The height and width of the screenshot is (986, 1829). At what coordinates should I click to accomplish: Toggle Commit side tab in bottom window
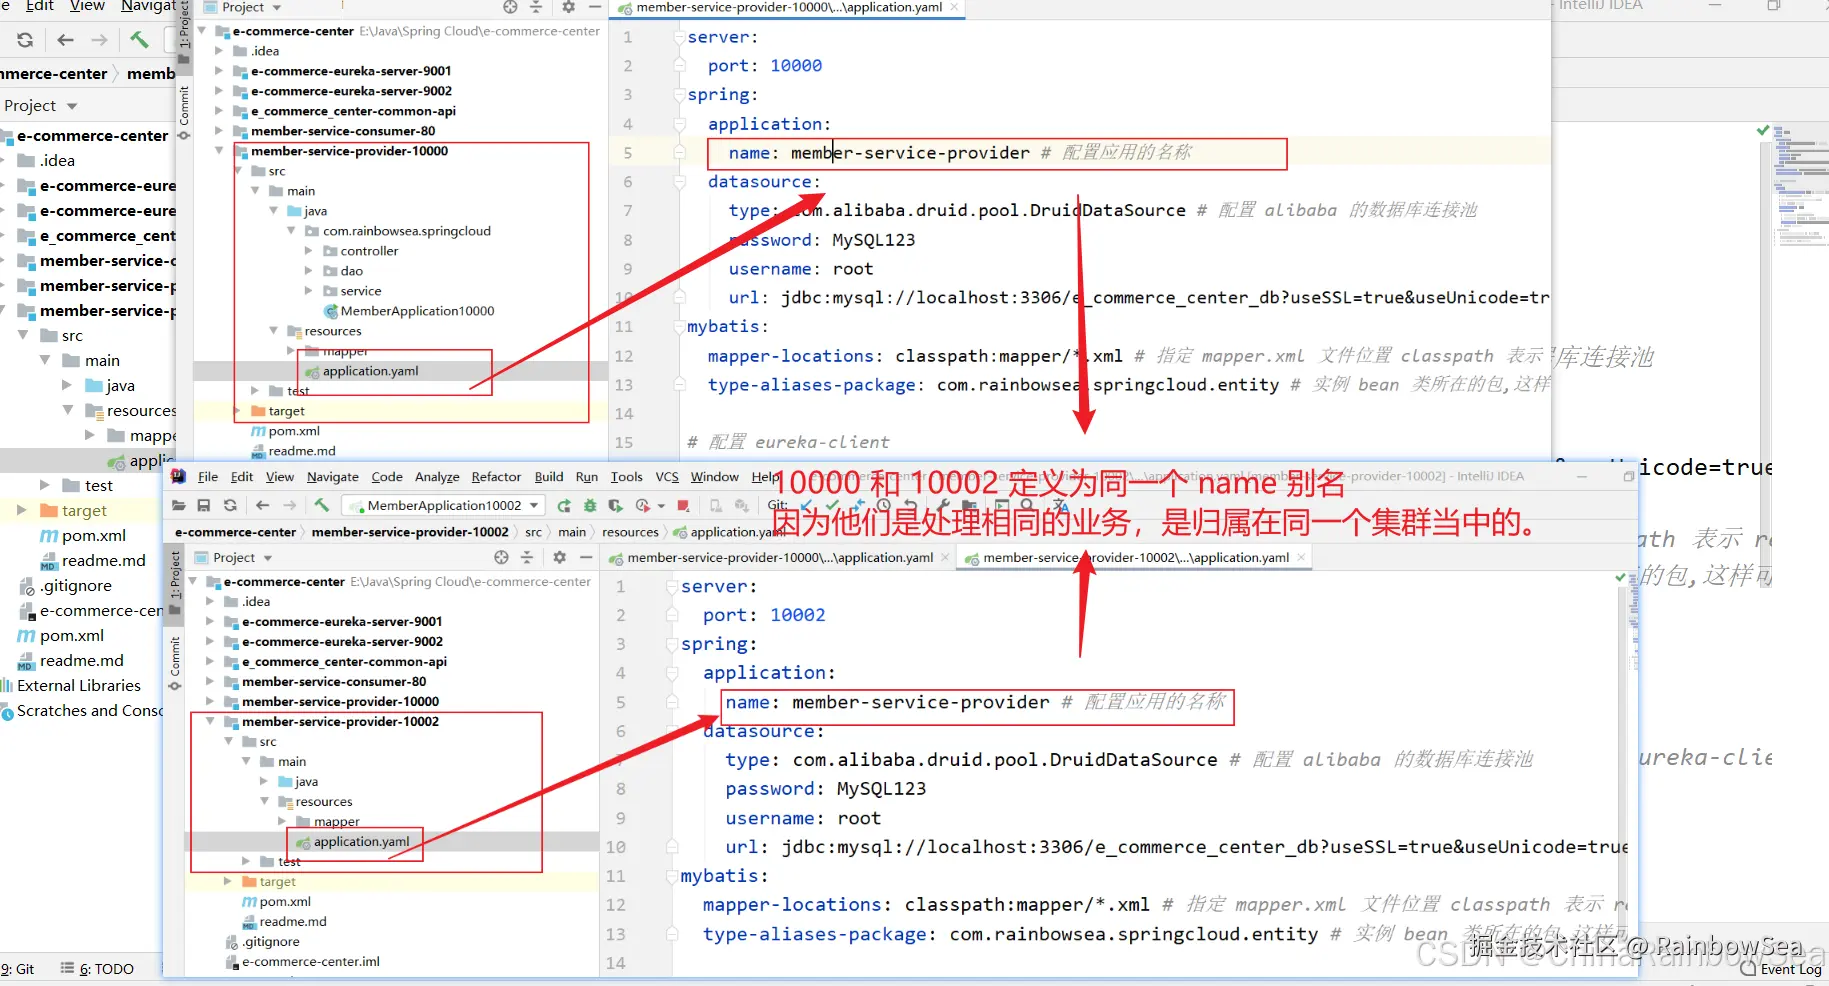click(175, 663)
